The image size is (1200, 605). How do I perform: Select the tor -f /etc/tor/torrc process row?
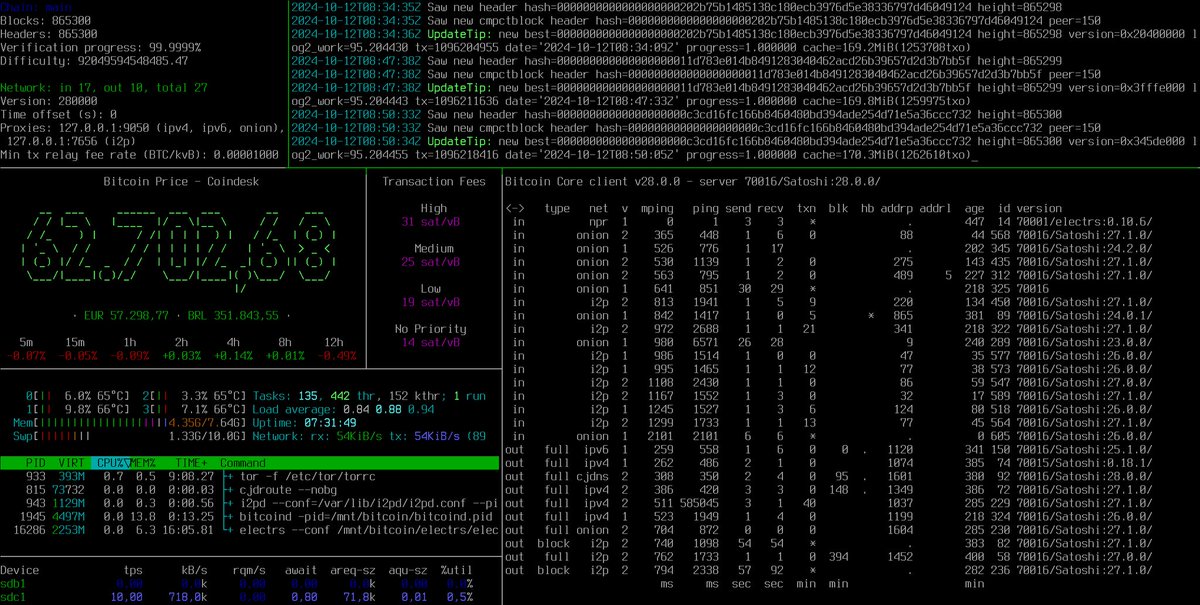click(x=250, y=477)
